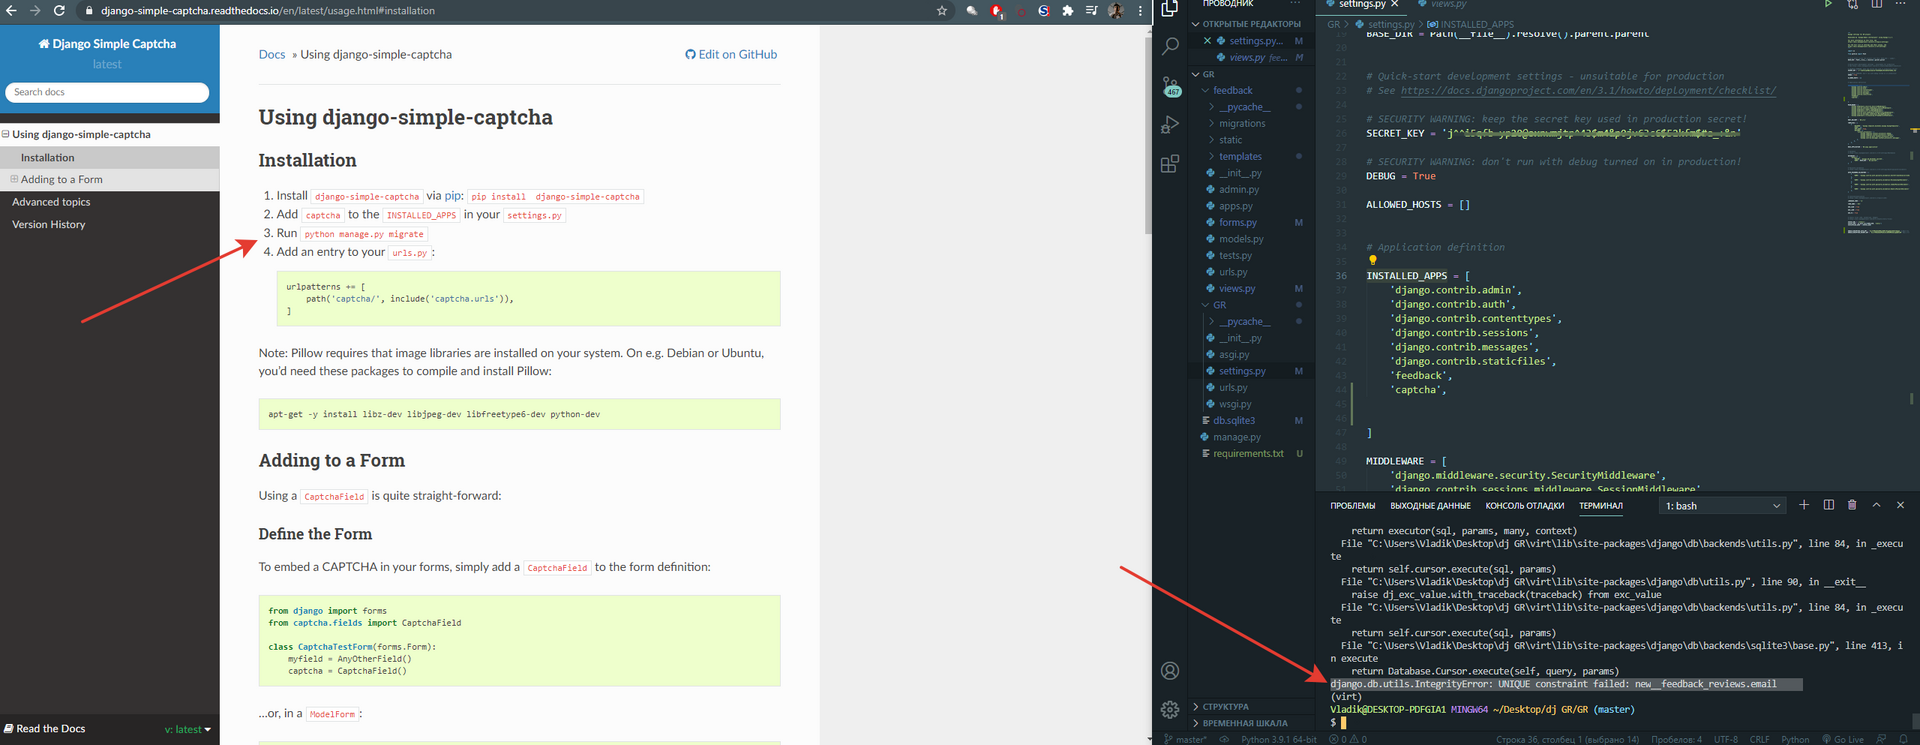This screenshot has width=1920, height=745.
Task: Open Extensions view in VS Code
Action: (1169, 164)
